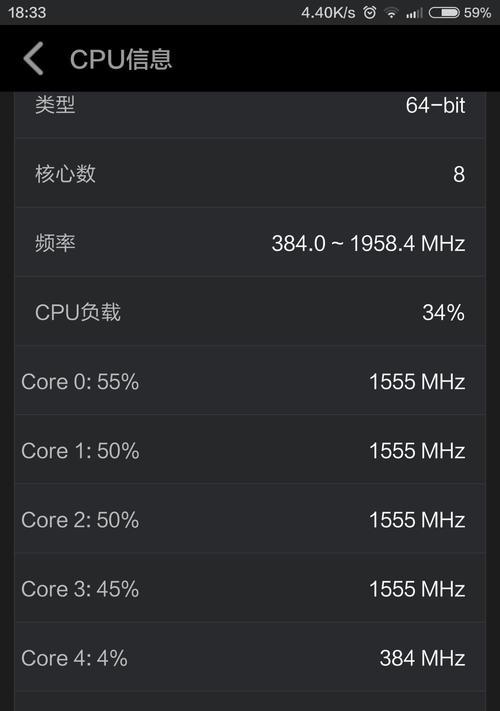The height and width of the screenshot is (711, 500).
Task: Select the Core 0: 55% row
Action: pyautogui.click(x=250, y=381)
